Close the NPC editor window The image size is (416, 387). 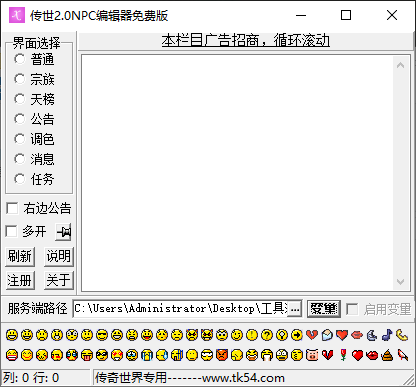pyautogui.click(x=392, y=15)
